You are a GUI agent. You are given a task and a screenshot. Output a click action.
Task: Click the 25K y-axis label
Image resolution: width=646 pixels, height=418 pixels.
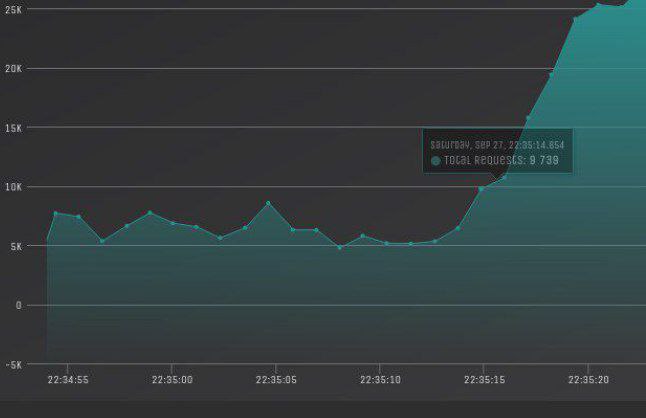(13, 9)
